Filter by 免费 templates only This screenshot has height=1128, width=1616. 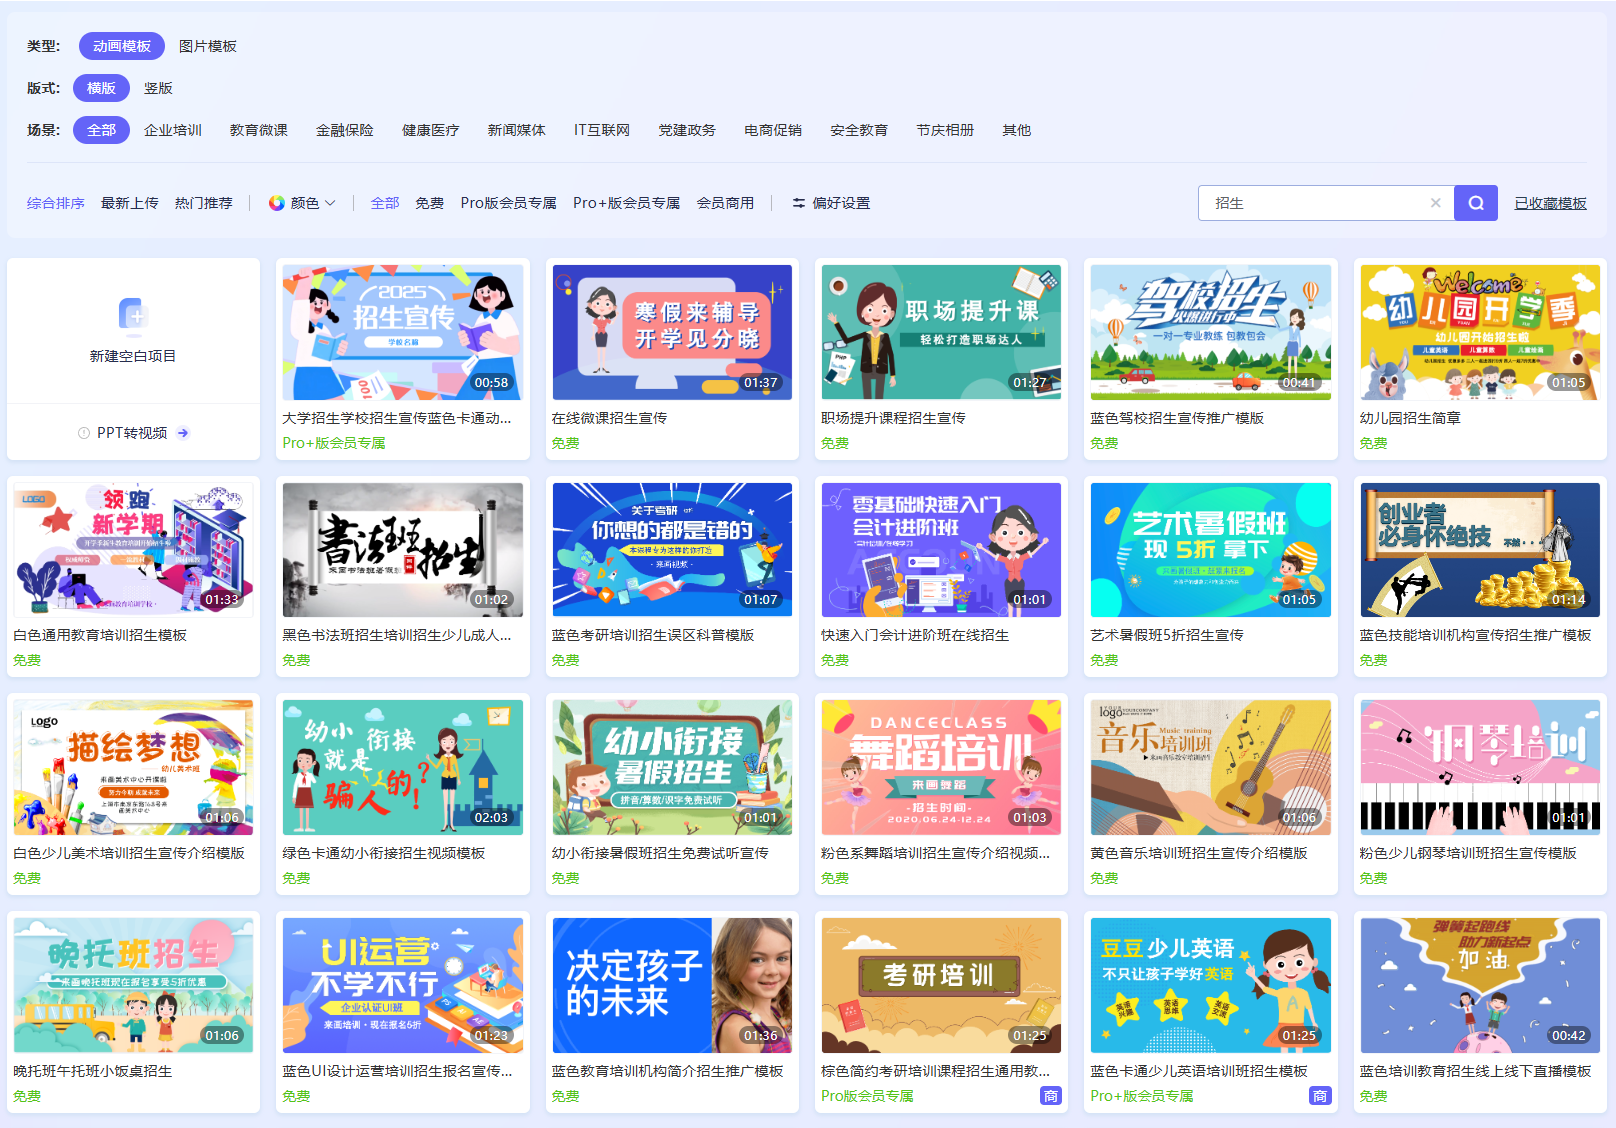pos(430,203)
